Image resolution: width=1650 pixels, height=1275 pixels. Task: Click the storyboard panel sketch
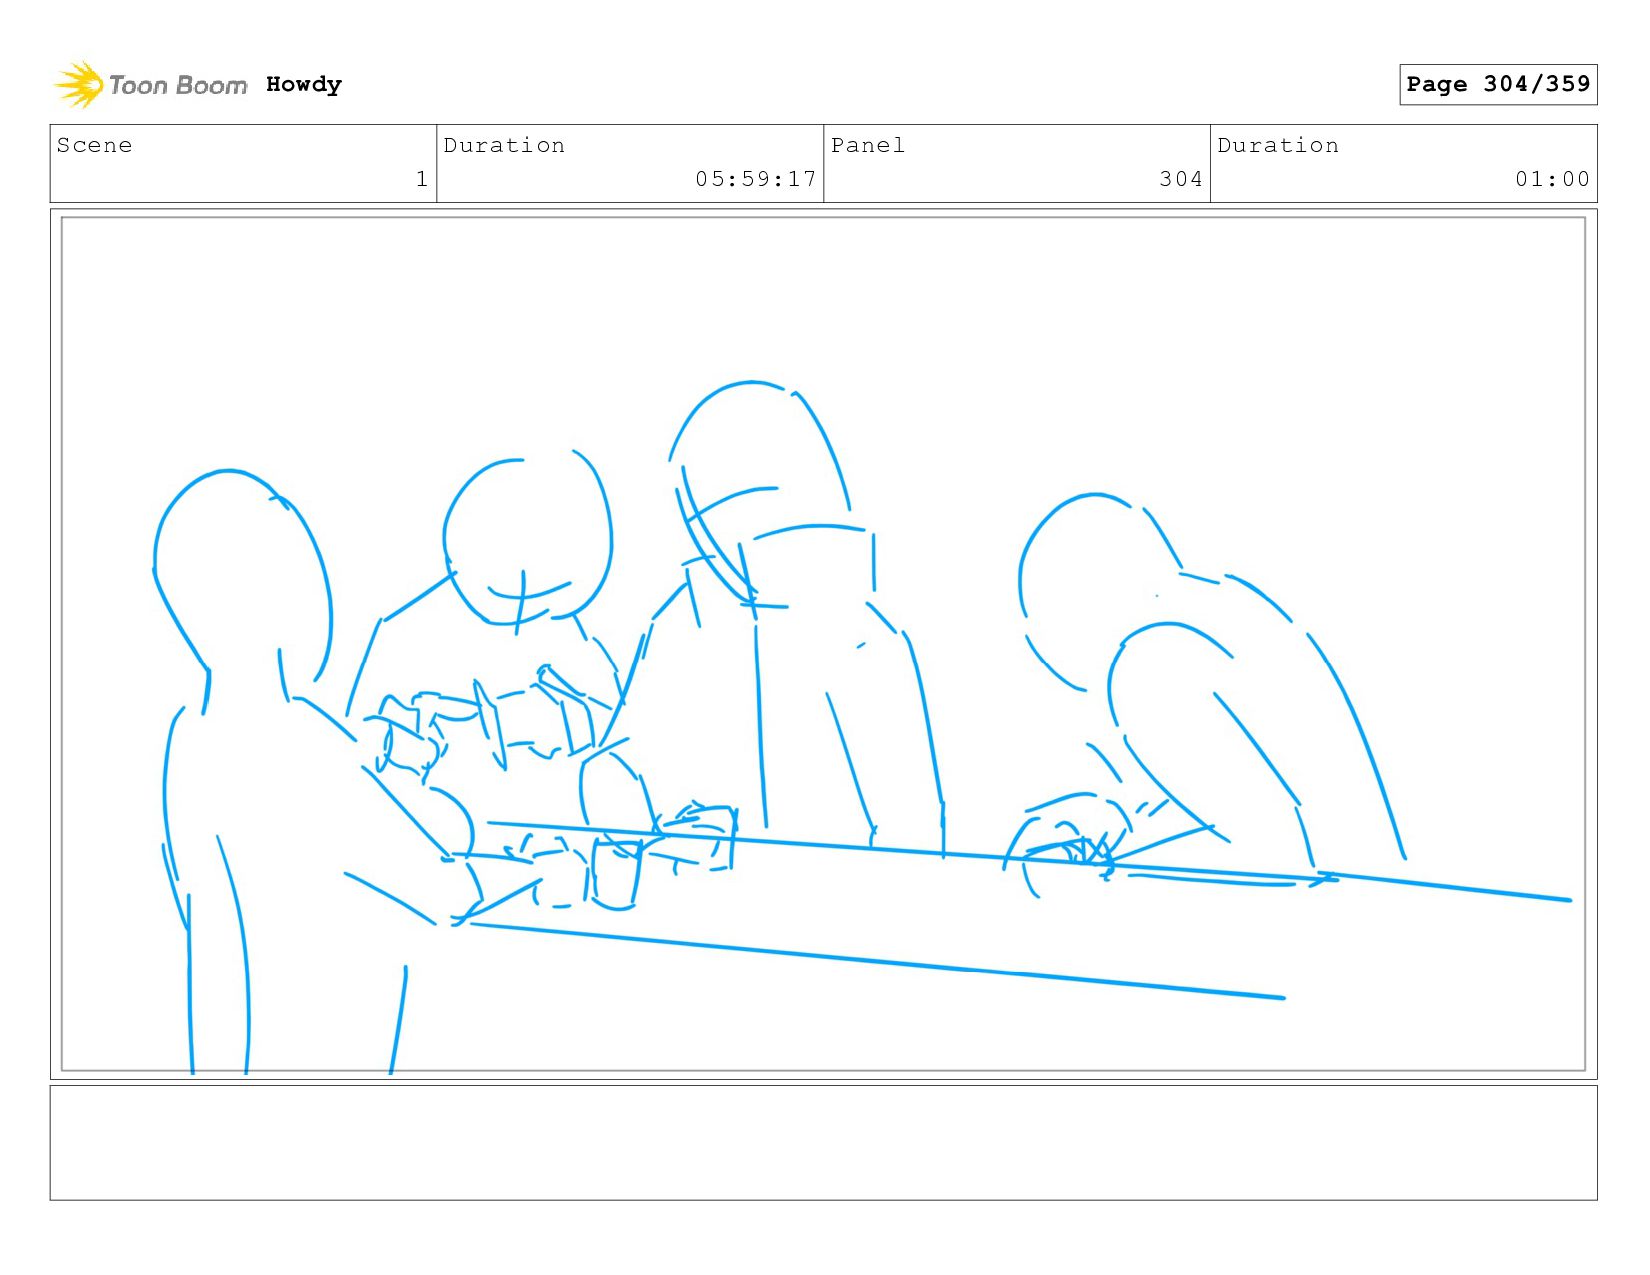click(x=823, y=644)
